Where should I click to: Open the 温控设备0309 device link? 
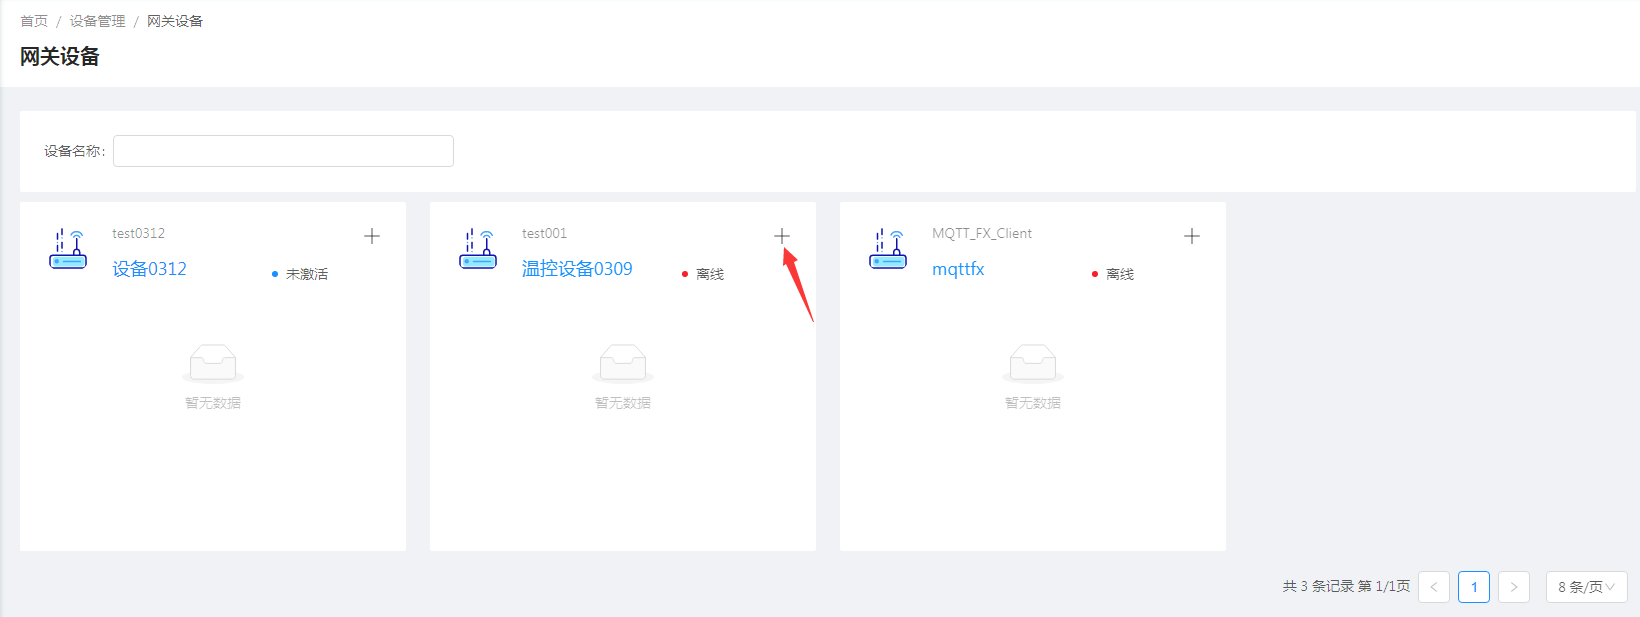(577, 269)
